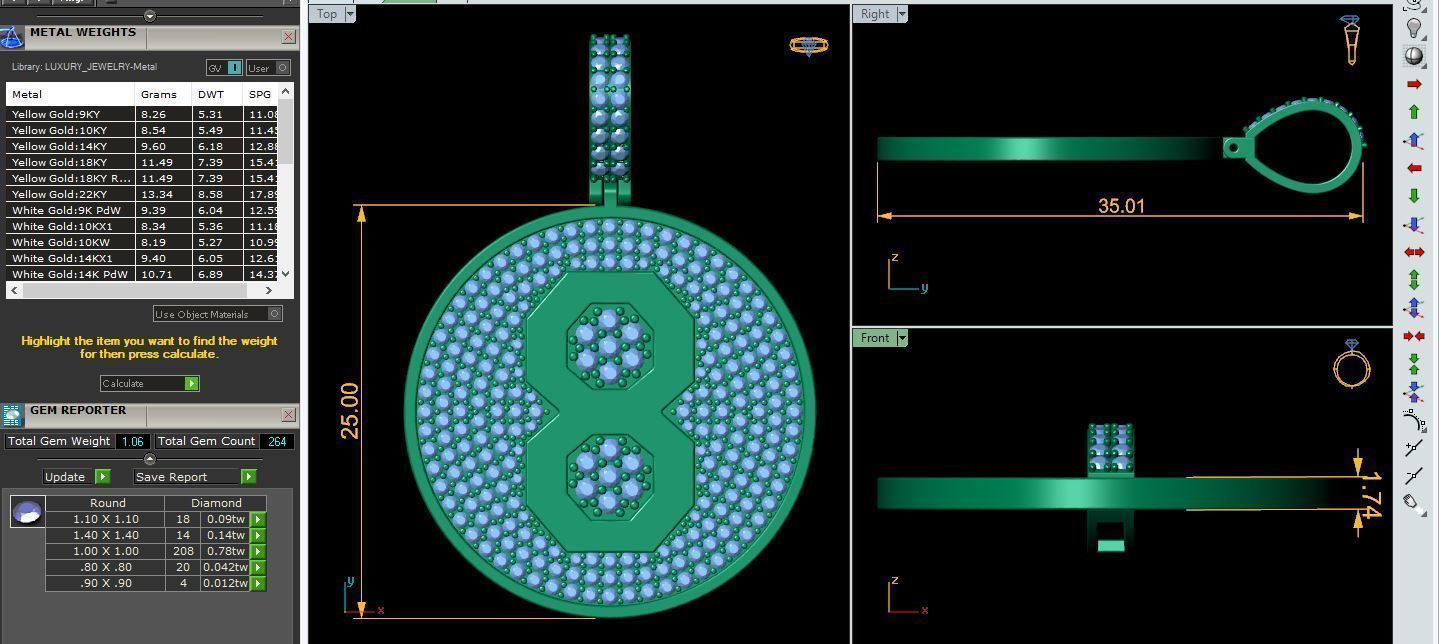Close the Gem Reporter panel
The width and height of the screenshot is (1439, 644).
pyautogui.click(x=288, y=414)
